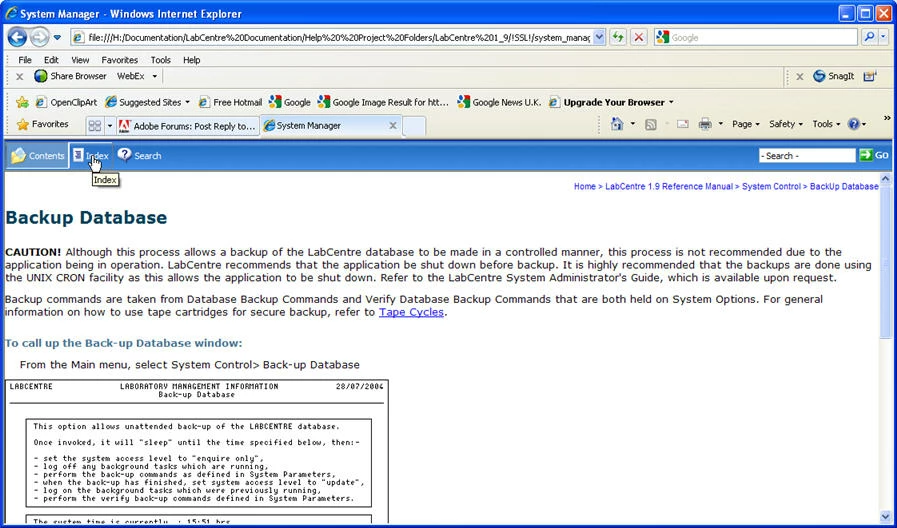Click the browser Back arrow button
The width and height of the screenshot is (897, 528).
(x=17, y=38)
